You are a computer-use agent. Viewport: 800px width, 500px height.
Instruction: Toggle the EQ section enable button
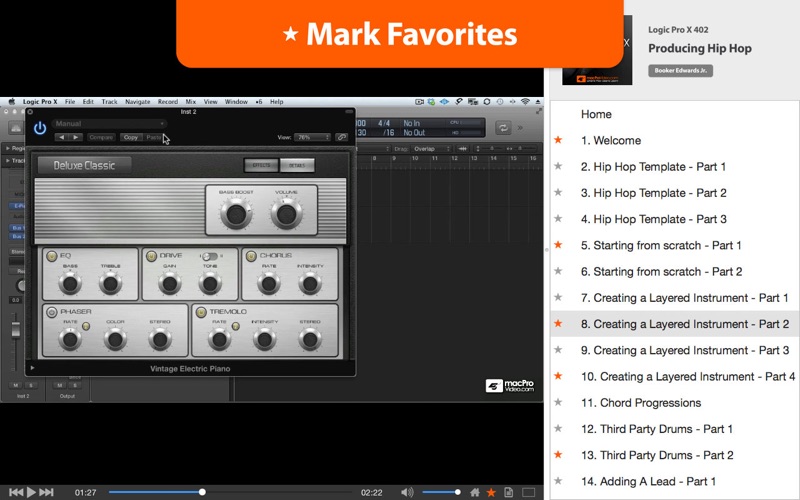pos(52,256)
